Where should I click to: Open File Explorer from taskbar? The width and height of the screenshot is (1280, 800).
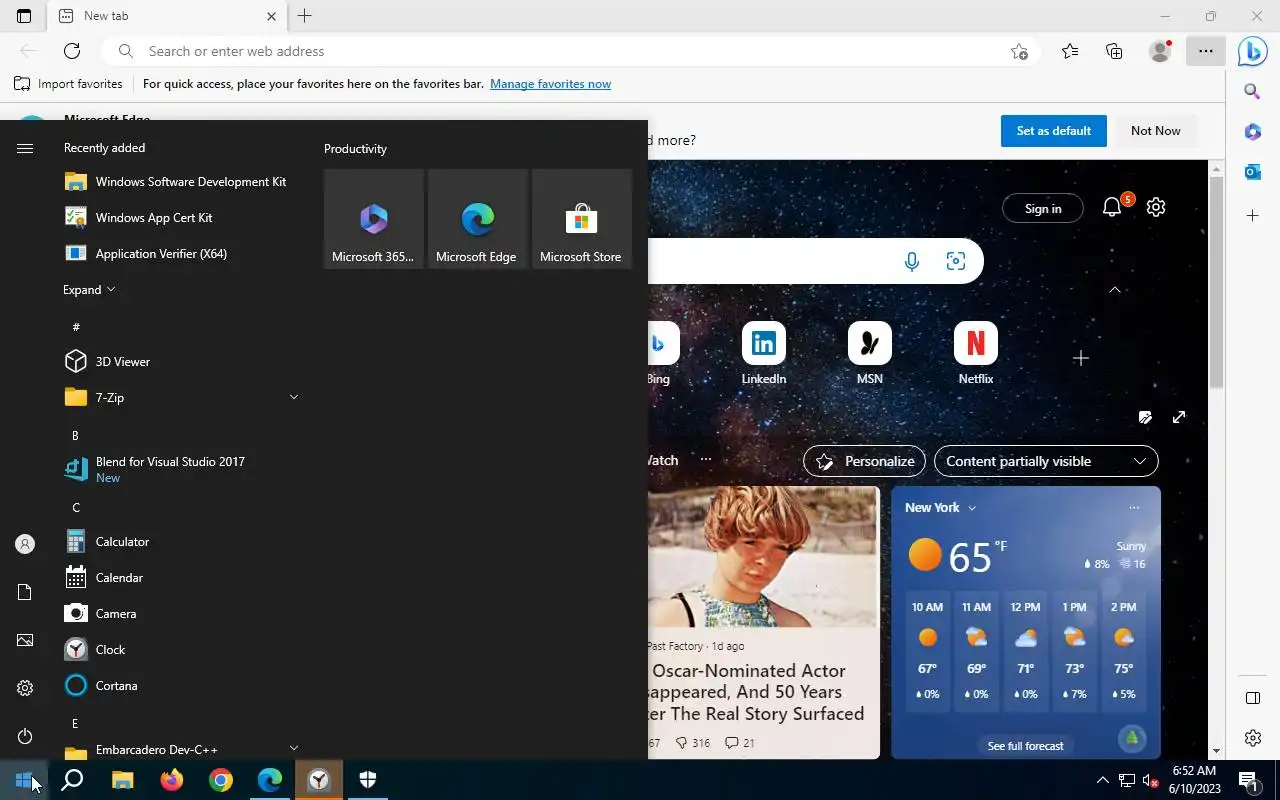coord(122,780)
